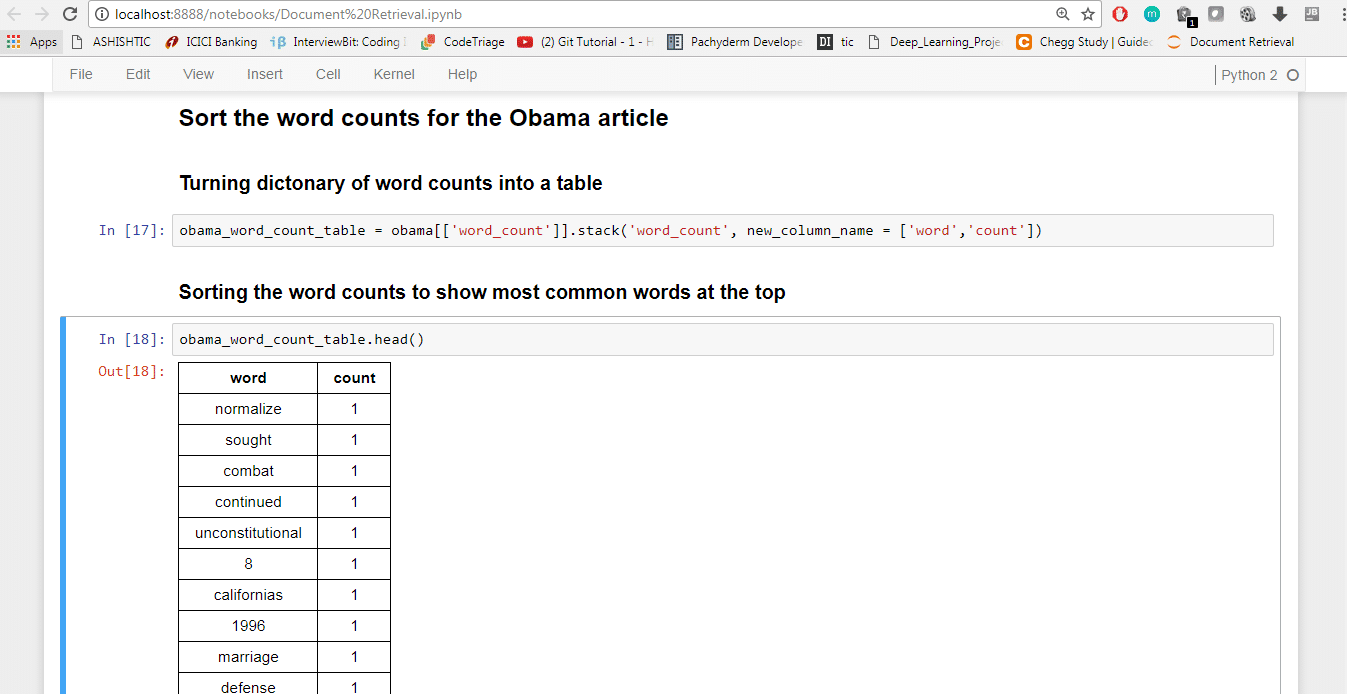Click the Jupyter kernel idle indicator circle
The height and width of the screenshot is (694, 1347).
point(1293,75)
